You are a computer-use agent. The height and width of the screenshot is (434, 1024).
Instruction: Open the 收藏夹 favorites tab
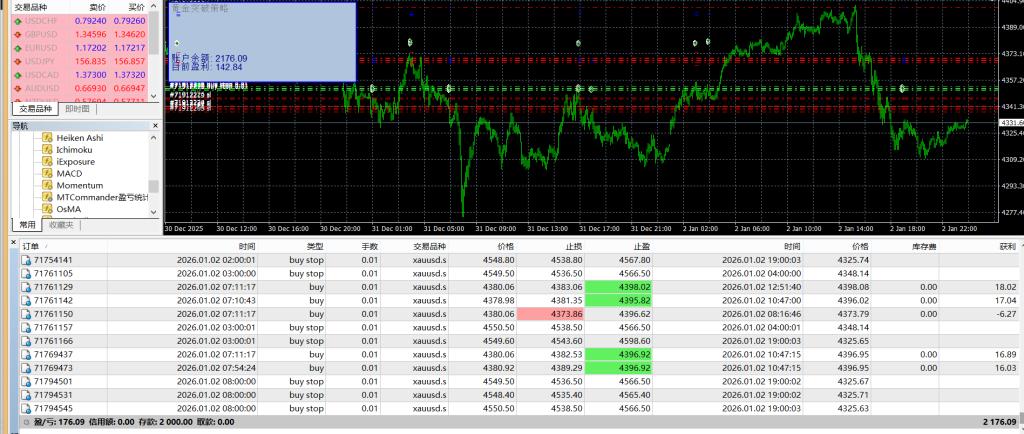pos(60,225)
